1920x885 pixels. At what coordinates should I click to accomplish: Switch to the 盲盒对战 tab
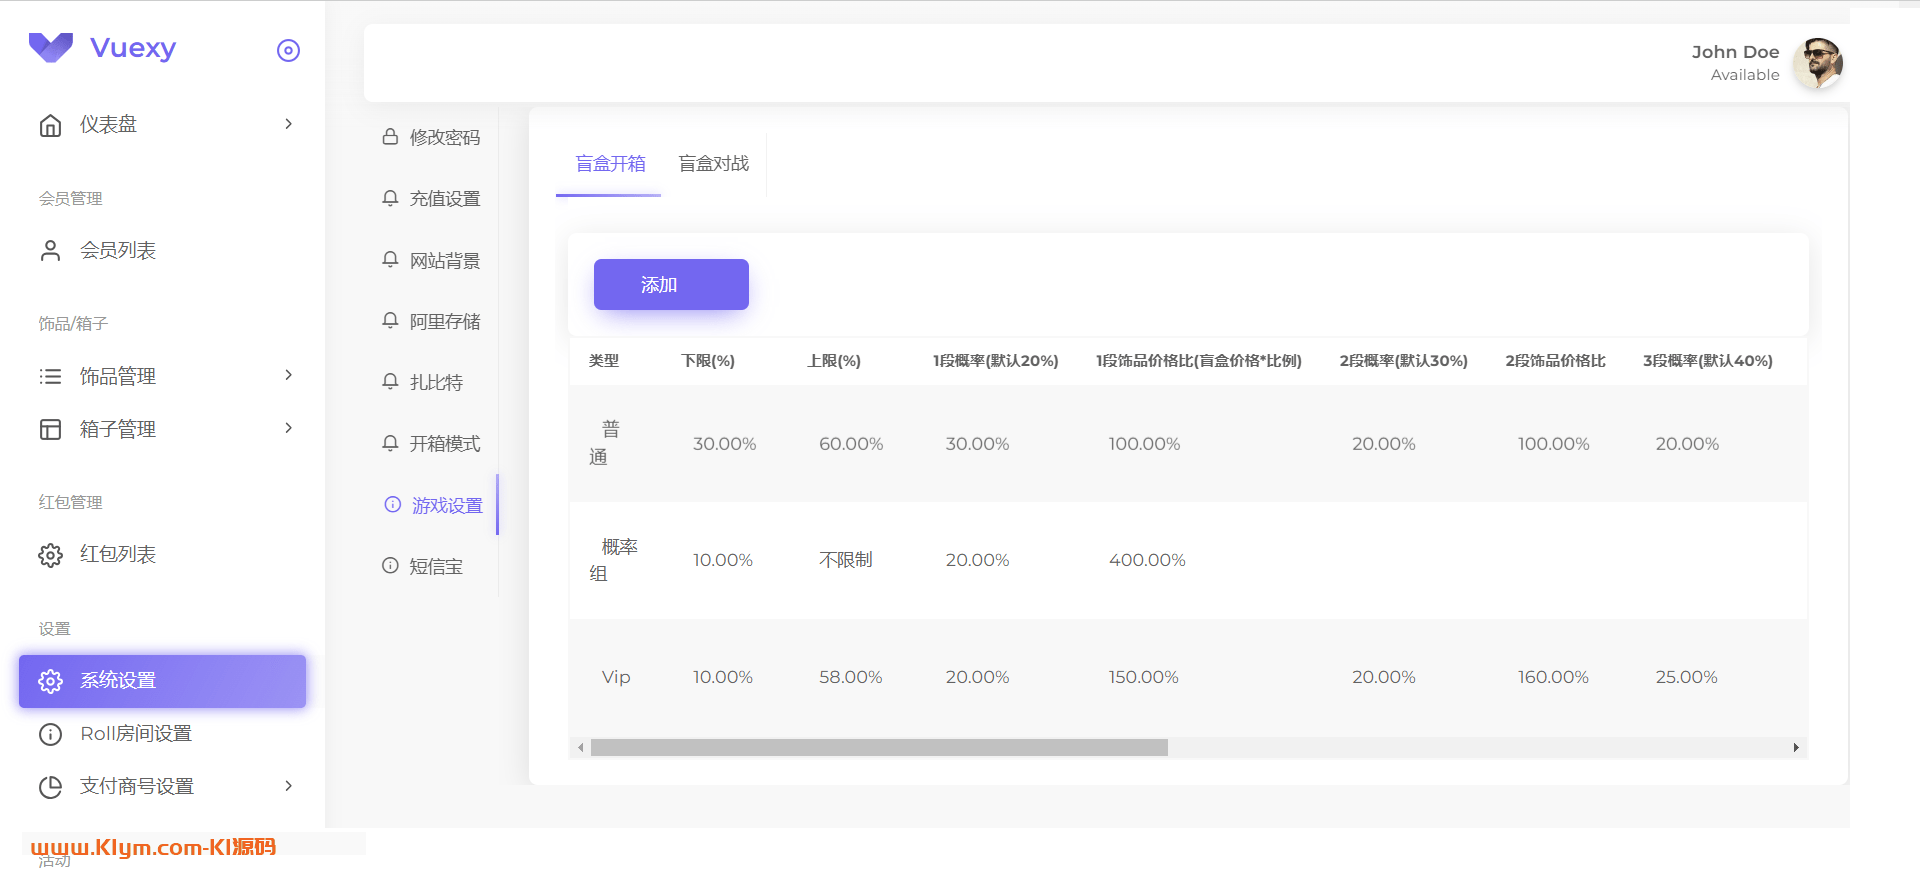click(x=713, y=164)
